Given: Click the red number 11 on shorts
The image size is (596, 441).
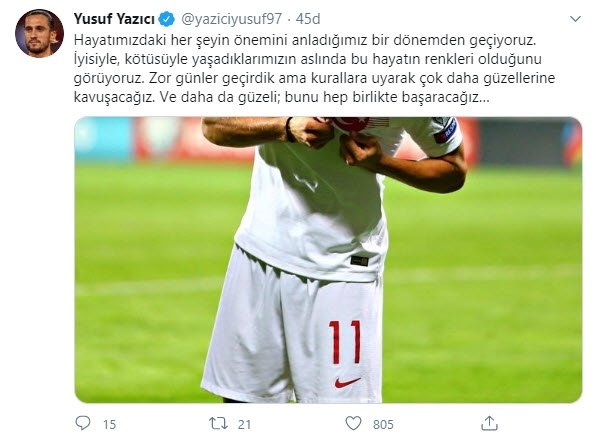Looking at the screenshot, I should 345,342.
